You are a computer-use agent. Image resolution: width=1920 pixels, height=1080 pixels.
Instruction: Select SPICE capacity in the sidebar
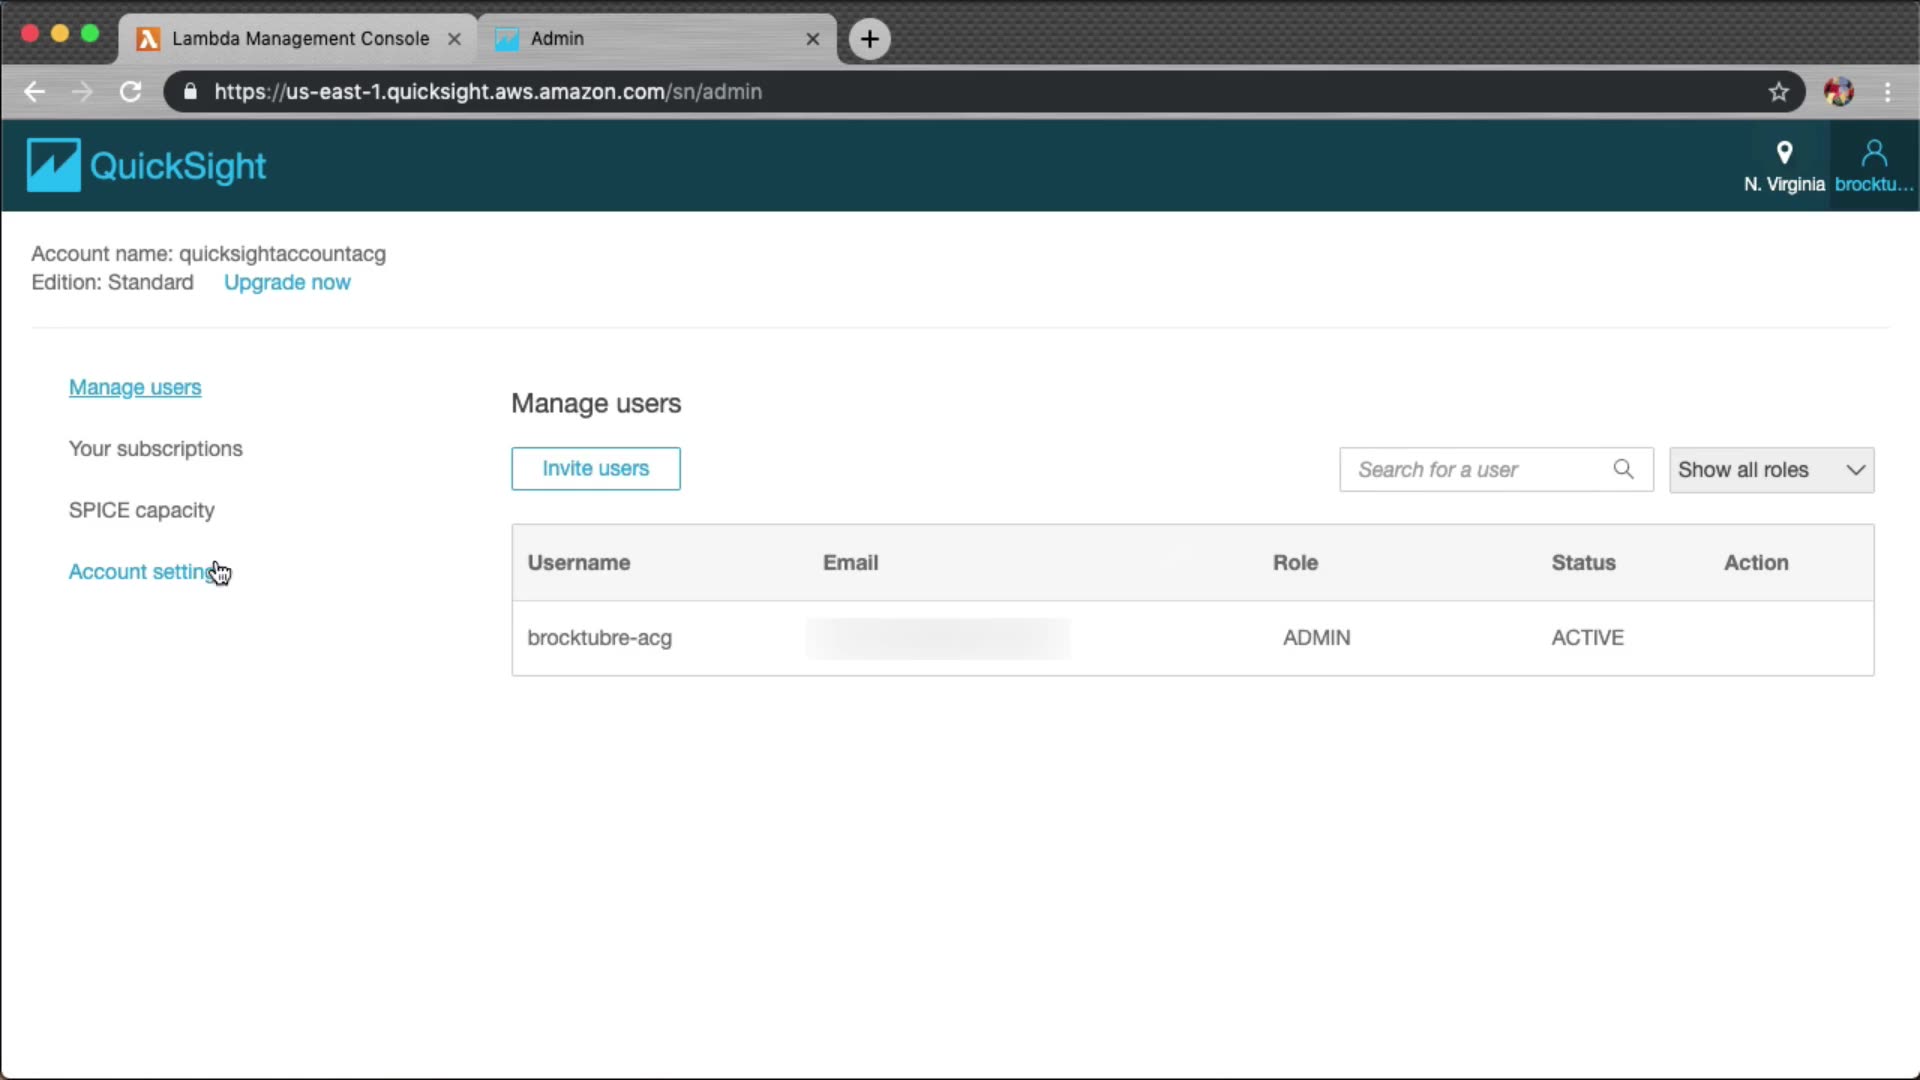point(141,510)
